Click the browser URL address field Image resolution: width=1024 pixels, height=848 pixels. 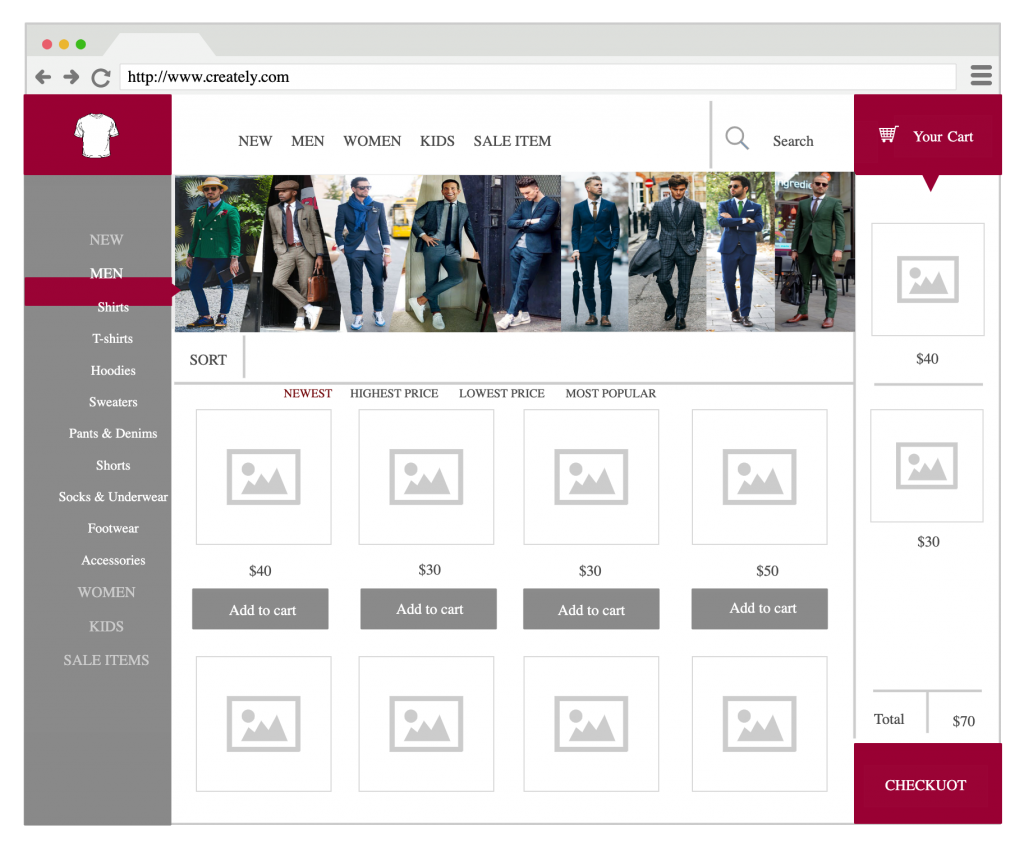[537, 77]
